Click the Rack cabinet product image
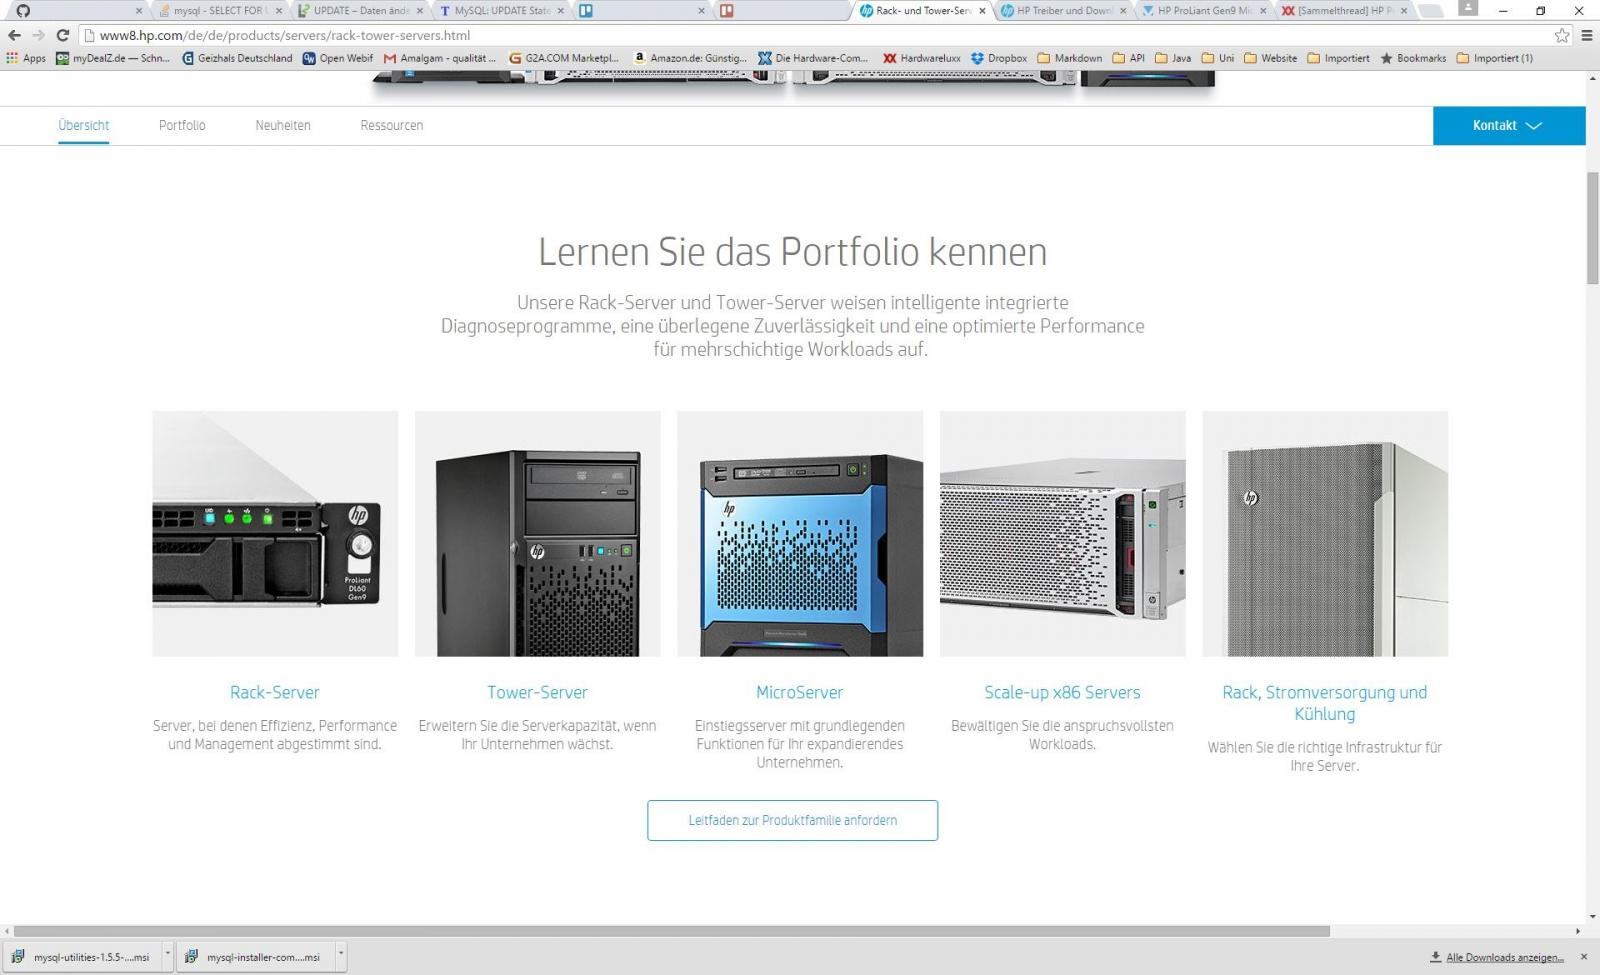The height and width of the screenshot is (975, 1600). [x=1325, y=534]
